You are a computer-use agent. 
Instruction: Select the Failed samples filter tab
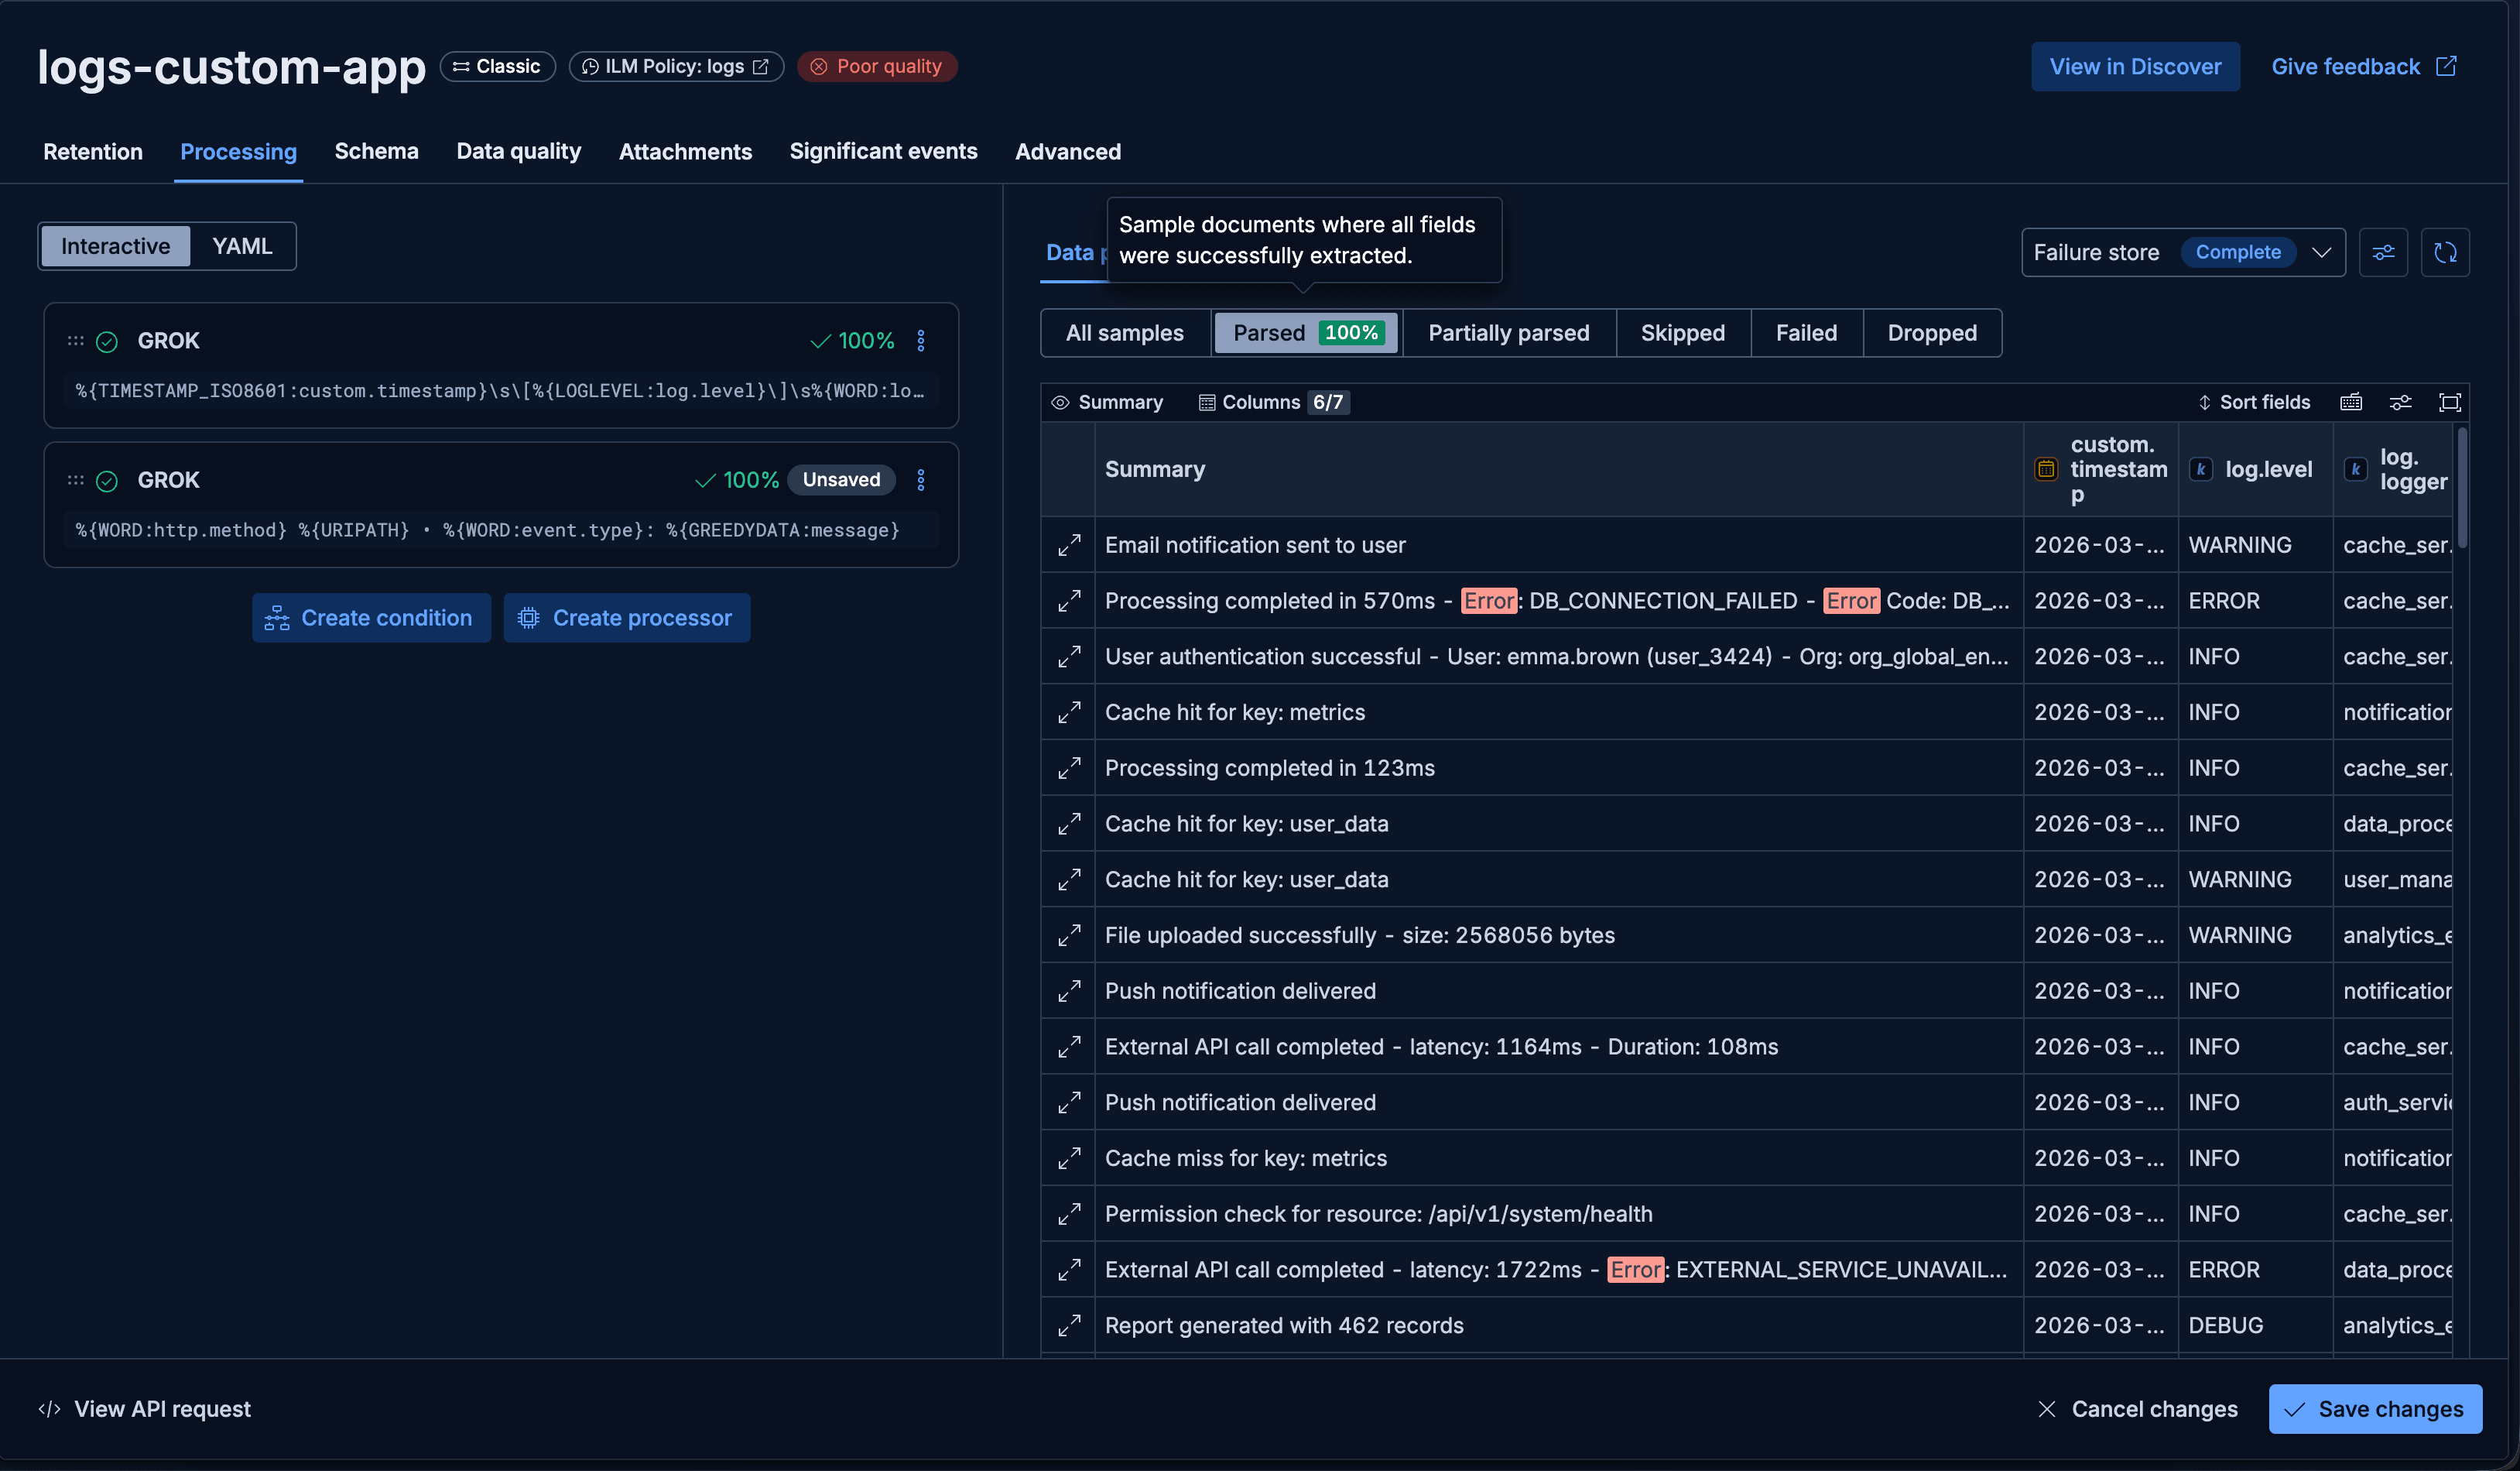click(x=1806, y=332)
